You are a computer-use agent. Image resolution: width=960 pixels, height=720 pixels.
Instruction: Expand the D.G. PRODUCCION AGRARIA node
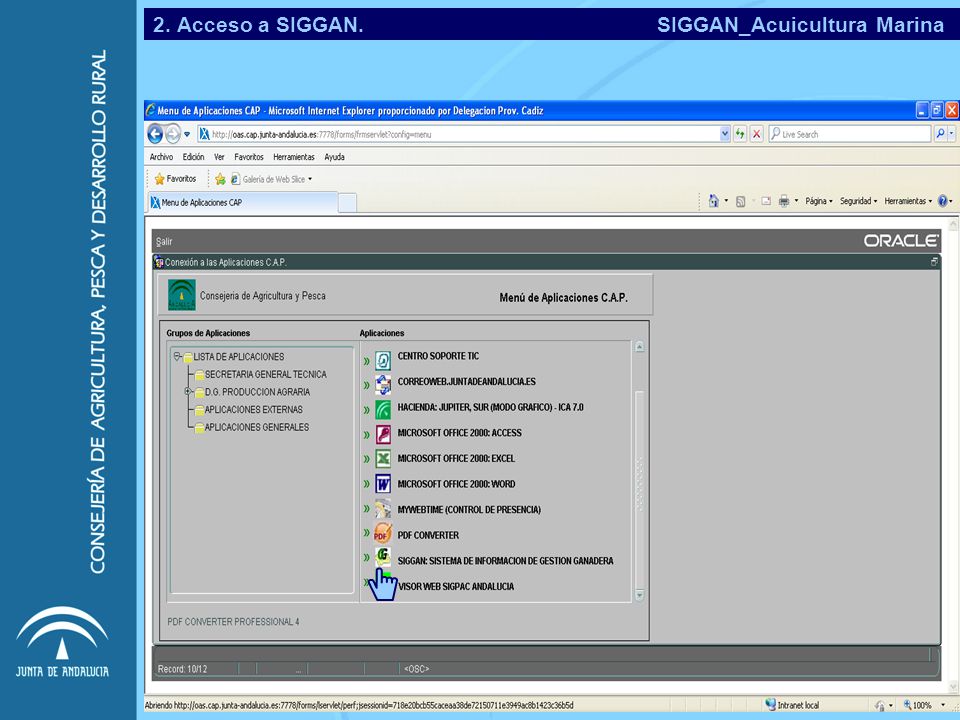point(188,391)
